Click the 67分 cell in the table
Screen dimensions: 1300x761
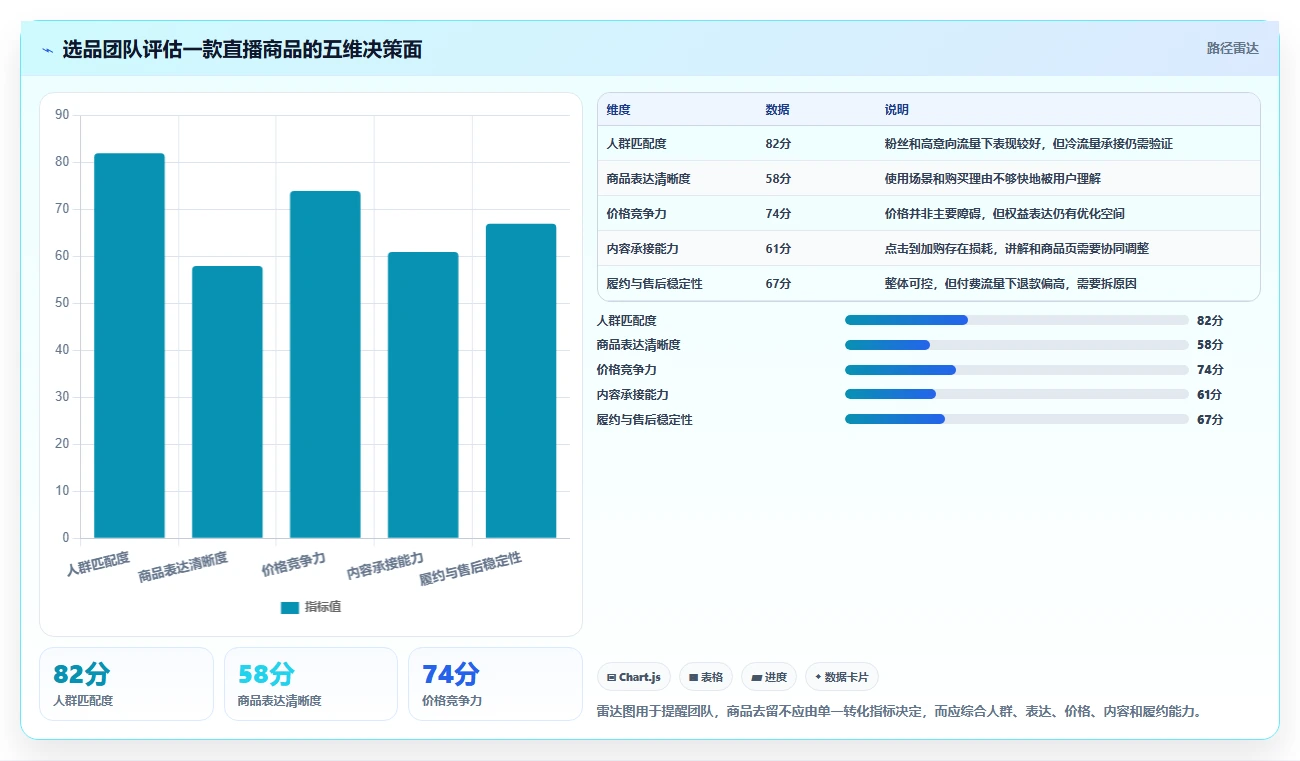tap(779, 284)
